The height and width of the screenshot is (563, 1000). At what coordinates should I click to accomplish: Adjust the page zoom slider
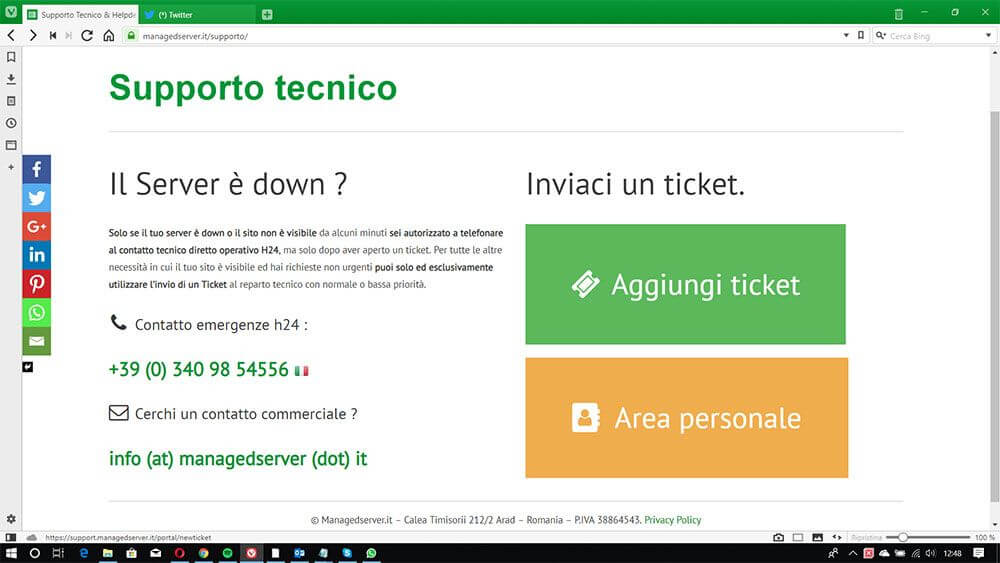click(930, 537)
